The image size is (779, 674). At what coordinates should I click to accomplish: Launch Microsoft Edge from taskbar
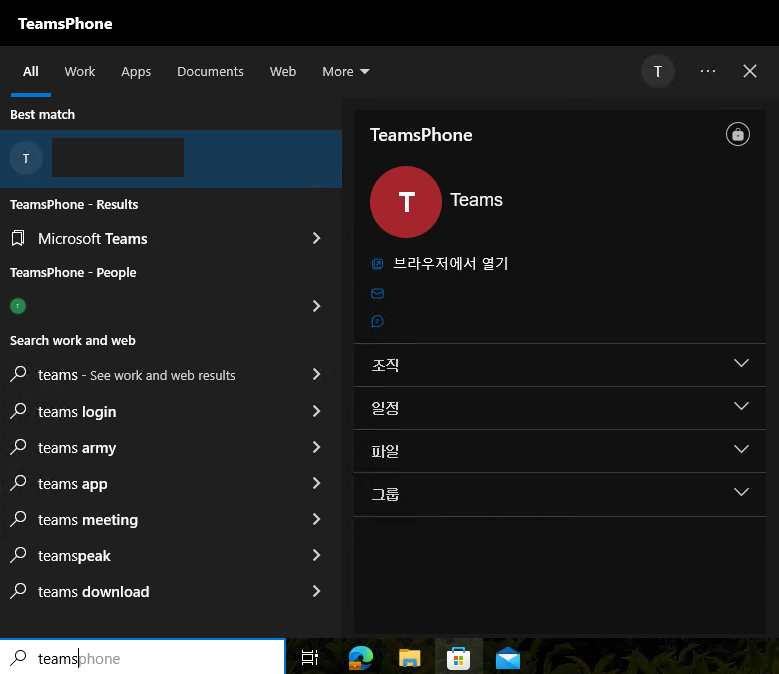coord(361,658)
